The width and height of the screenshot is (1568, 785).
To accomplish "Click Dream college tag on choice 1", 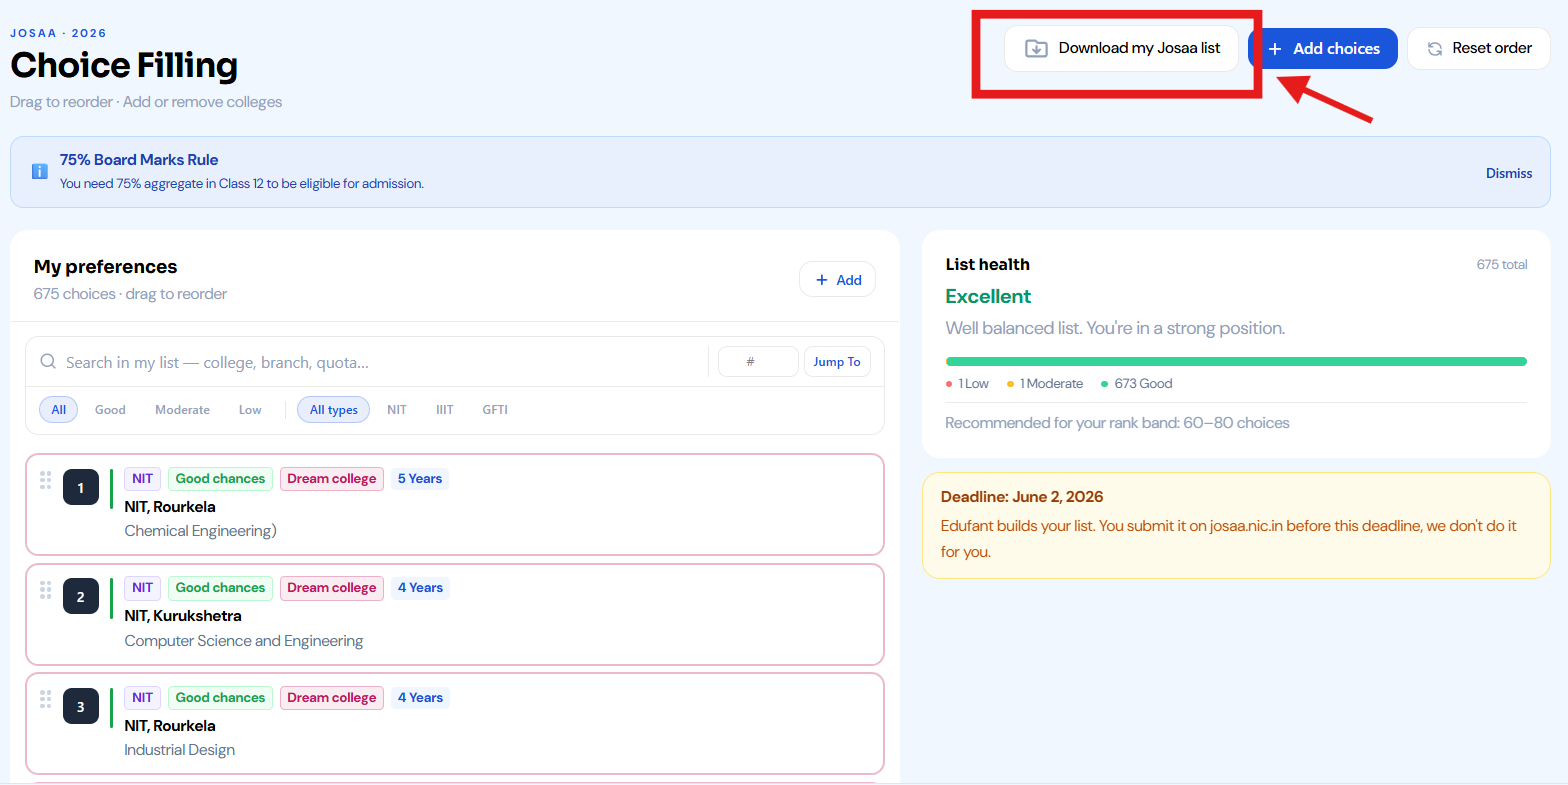I will 332,479.
